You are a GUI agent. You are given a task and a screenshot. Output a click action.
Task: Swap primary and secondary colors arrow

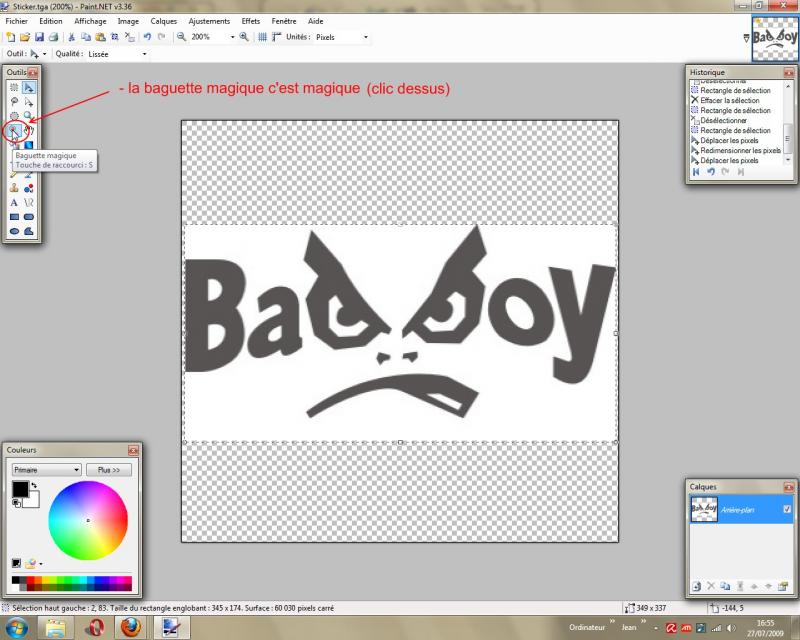[34, 485]
